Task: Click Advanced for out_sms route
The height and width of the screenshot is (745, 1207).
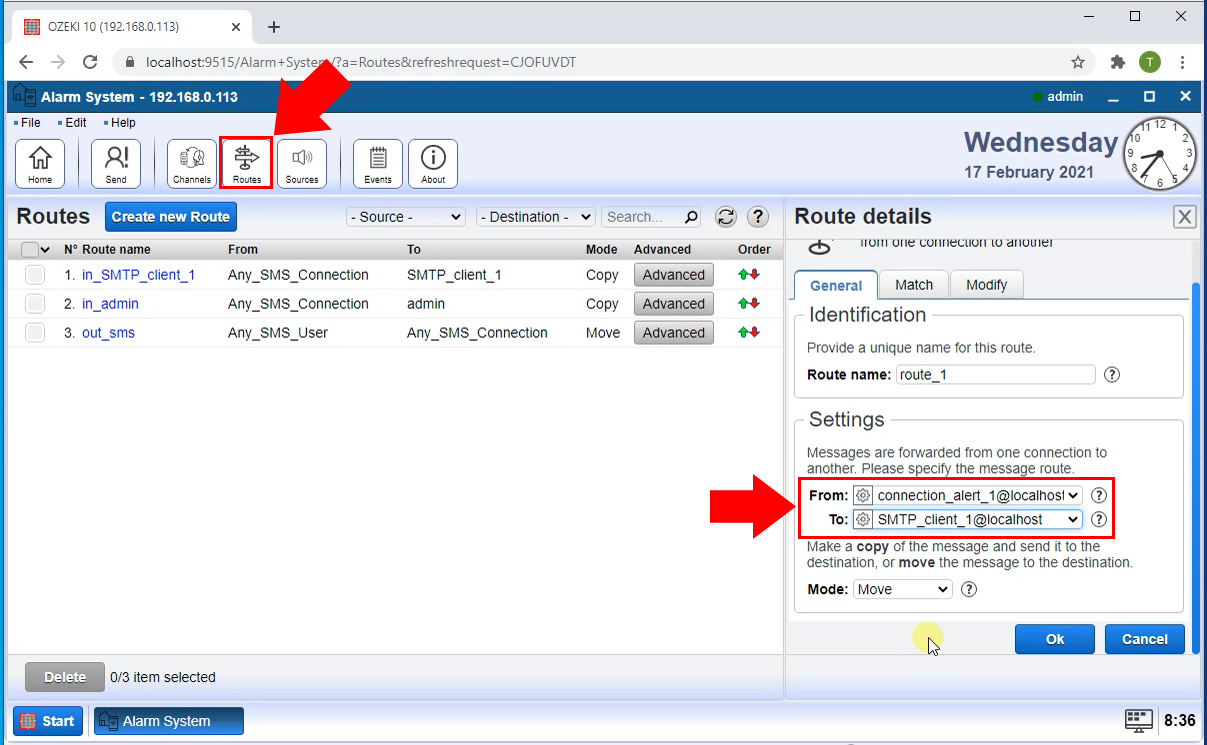Action: [x=674, y=333]
